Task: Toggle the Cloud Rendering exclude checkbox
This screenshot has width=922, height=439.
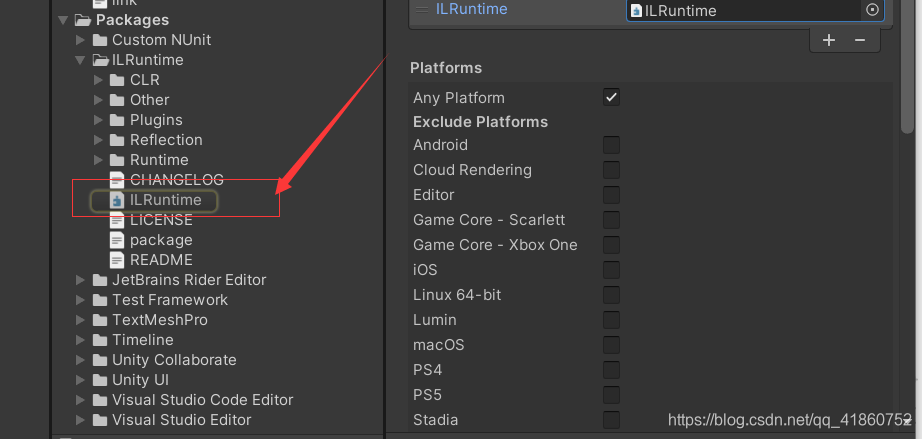Action: pos(611,170)
